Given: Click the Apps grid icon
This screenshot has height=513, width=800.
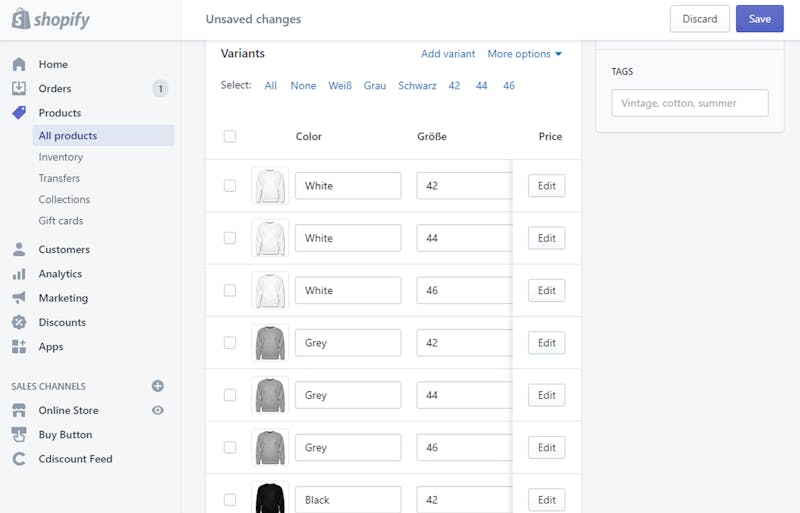Looking at the screenshot, I should coord(19,347).
